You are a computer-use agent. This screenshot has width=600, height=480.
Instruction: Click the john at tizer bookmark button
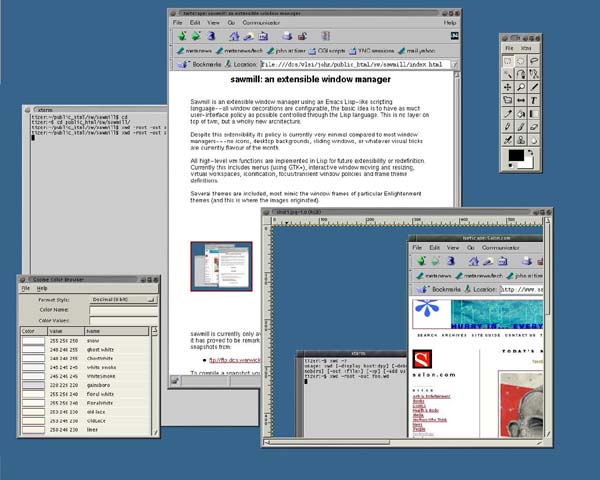[x=286, y=51]
